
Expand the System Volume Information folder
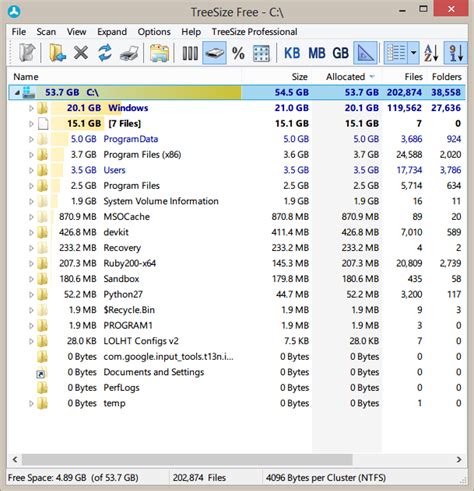click(x=31, y=201)
